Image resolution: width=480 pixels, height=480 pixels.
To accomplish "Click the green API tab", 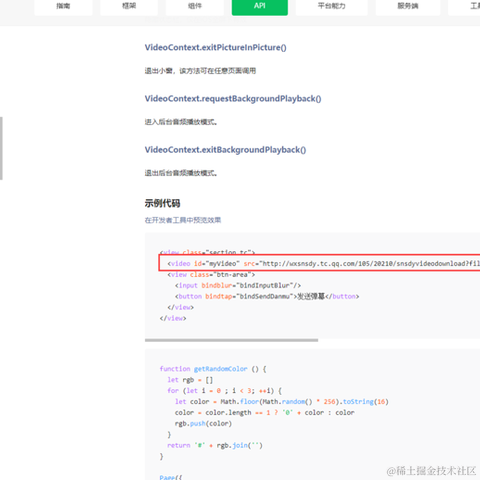I will [260, 6].
